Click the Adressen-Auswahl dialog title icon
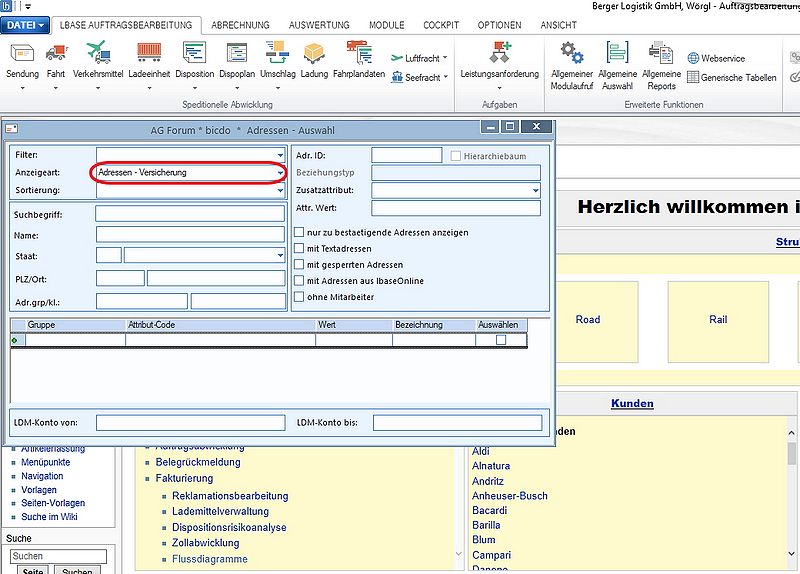This screenshot has height=574, width=800. pos(12,129)
